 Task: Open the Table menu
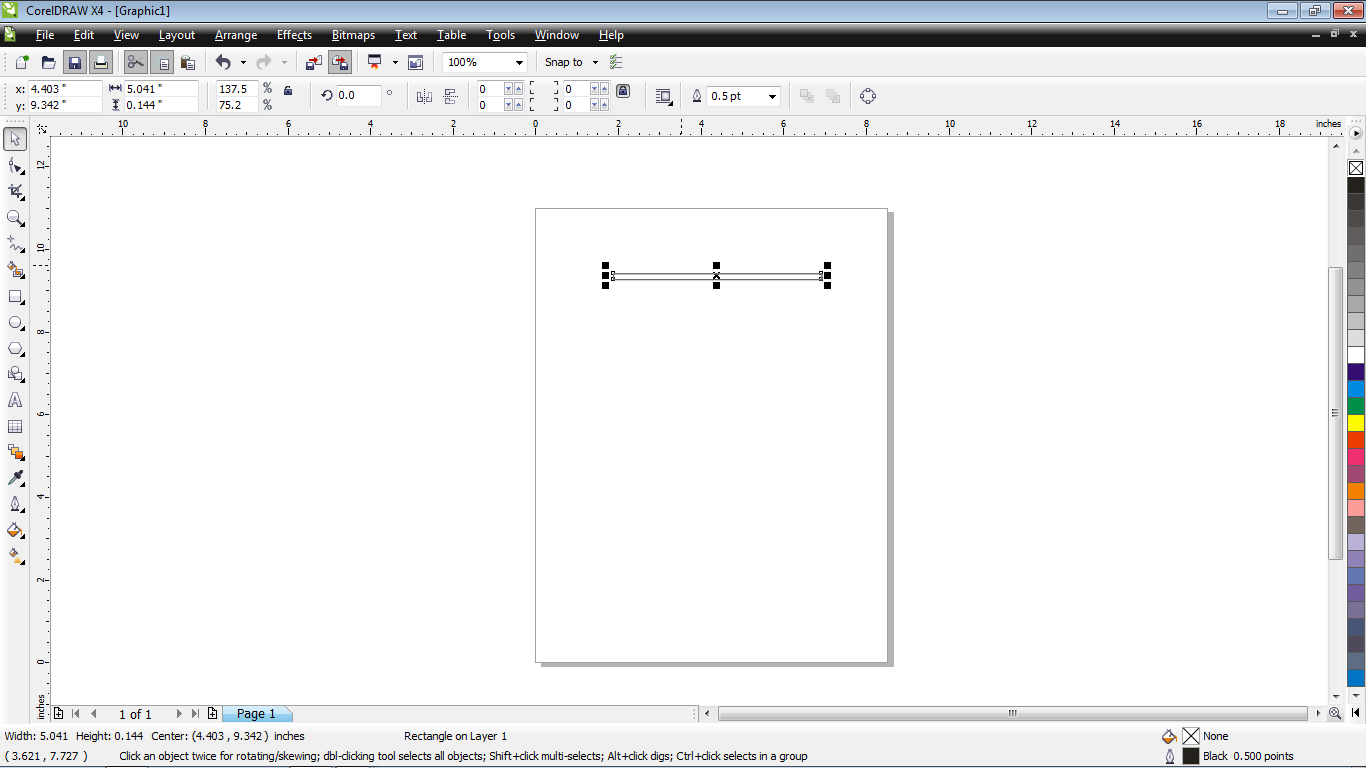click(452, 35)
